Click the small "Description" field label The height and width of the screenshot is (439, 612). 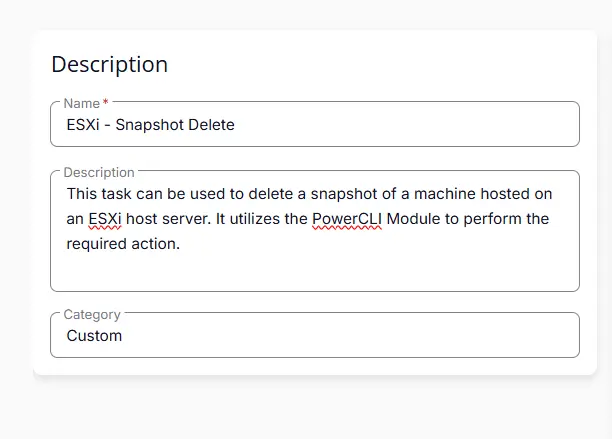pyautogui.click(x=99, y=172)
